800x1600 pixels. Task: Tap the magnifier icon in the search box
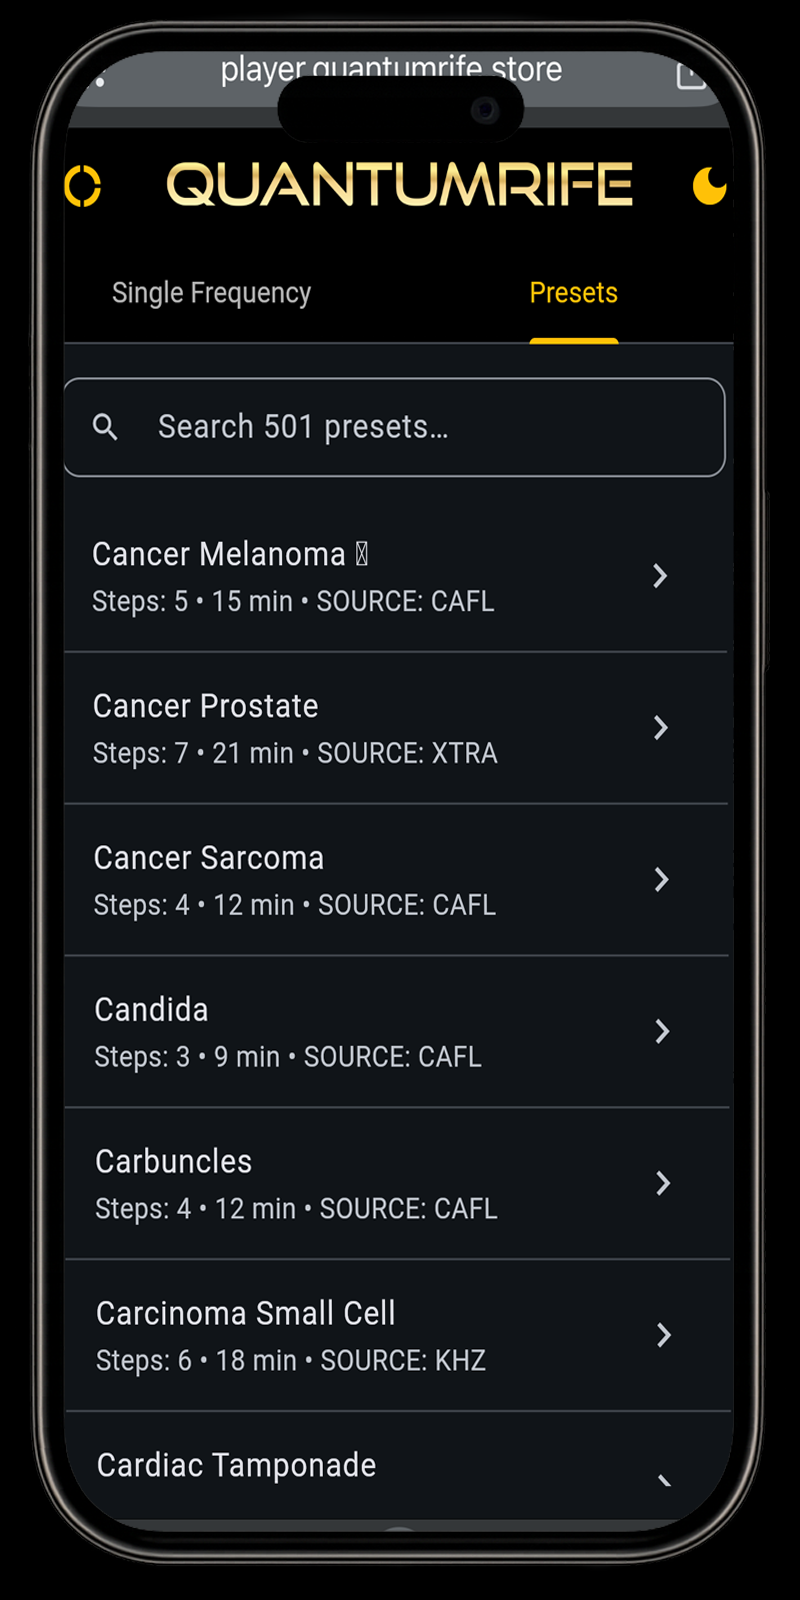(105, 427)
